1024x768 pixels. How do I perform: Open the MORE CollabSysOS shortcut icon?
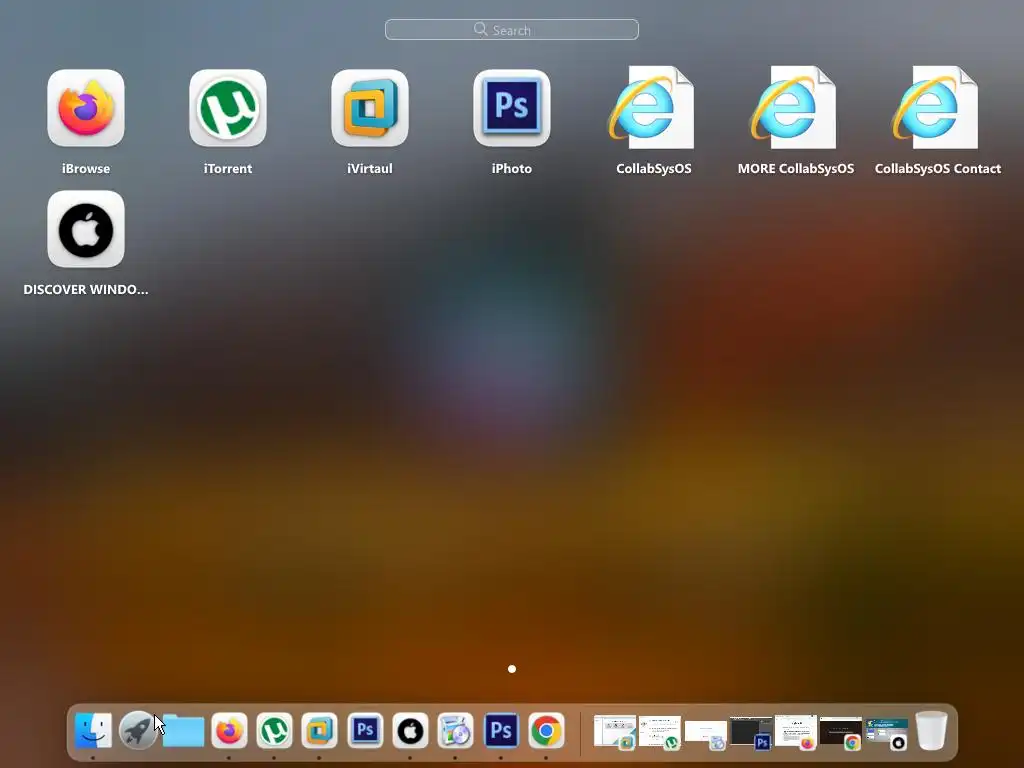click(x=793, y=107)
